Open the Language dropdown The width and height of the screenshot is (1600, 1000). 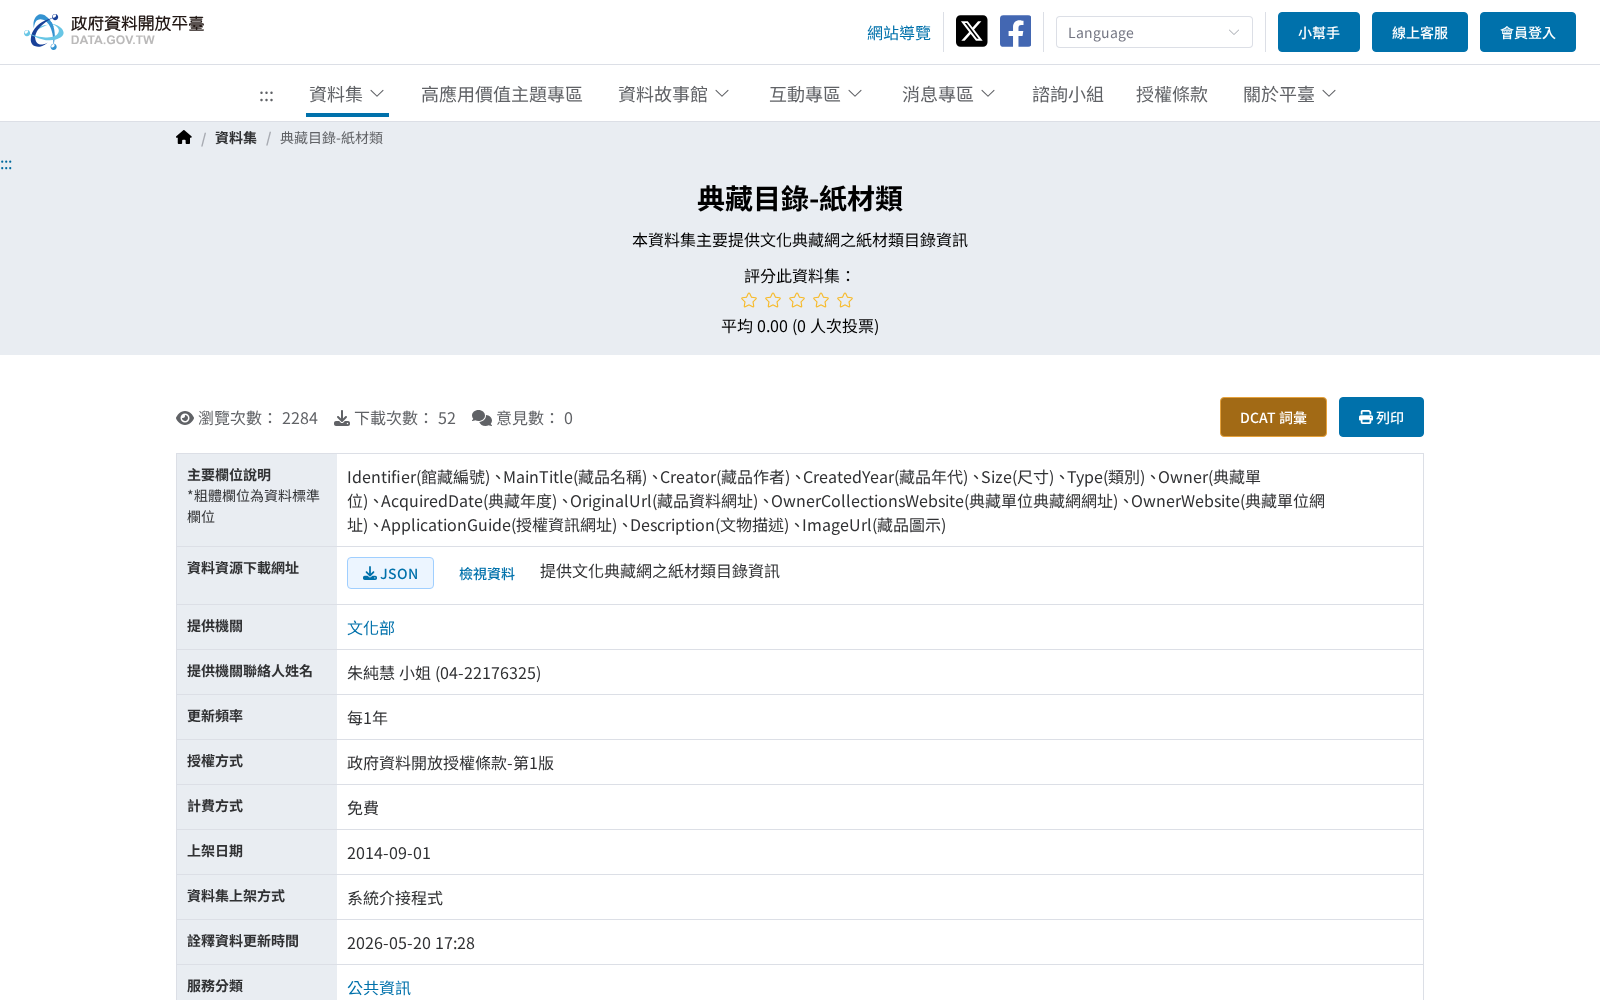tap(1154, 32)
